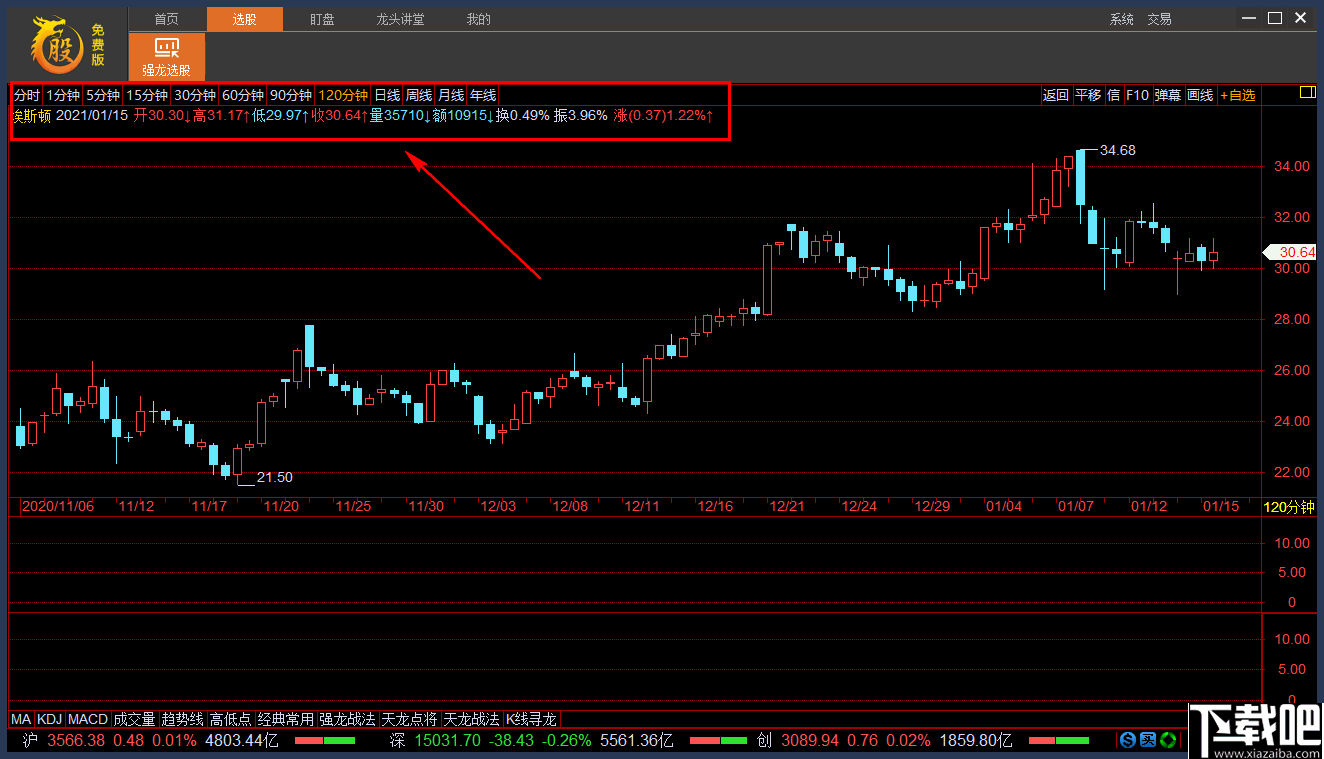The image size is (1324, 759).
Task: Open the 交易 trading menu
Action: point(1159,19)
